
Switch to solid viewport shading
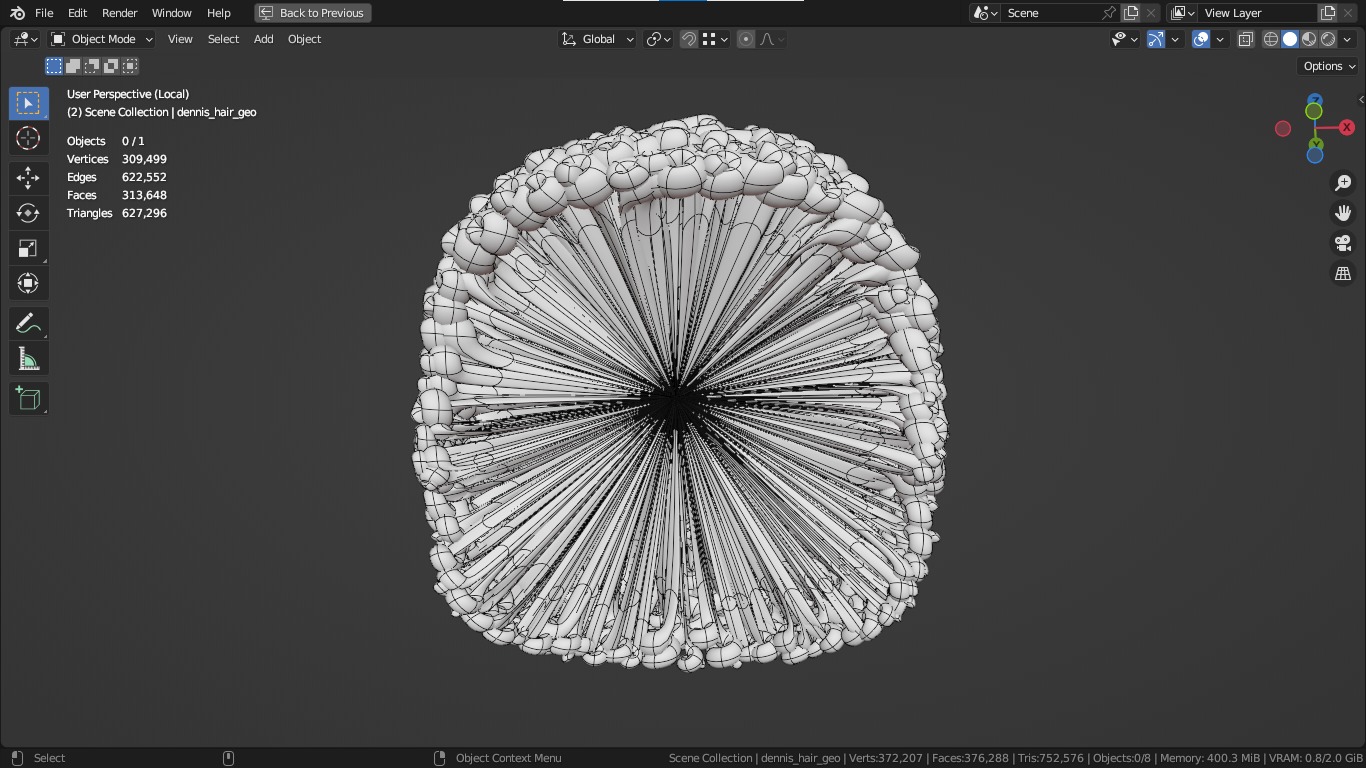pyautogui.click(x=1290, y=39)
